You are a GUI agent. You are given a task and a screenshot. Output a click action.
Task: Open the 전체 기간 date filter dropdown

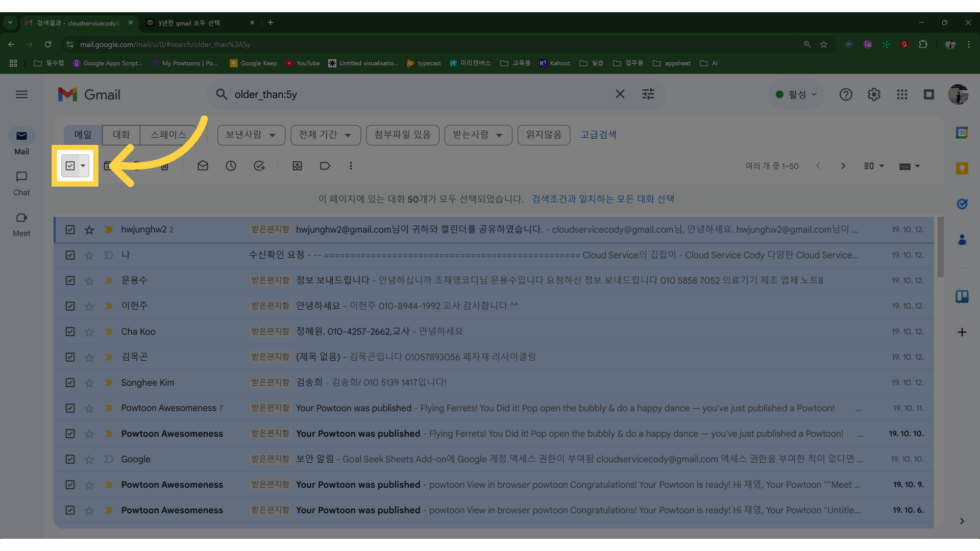click(325, 135)
